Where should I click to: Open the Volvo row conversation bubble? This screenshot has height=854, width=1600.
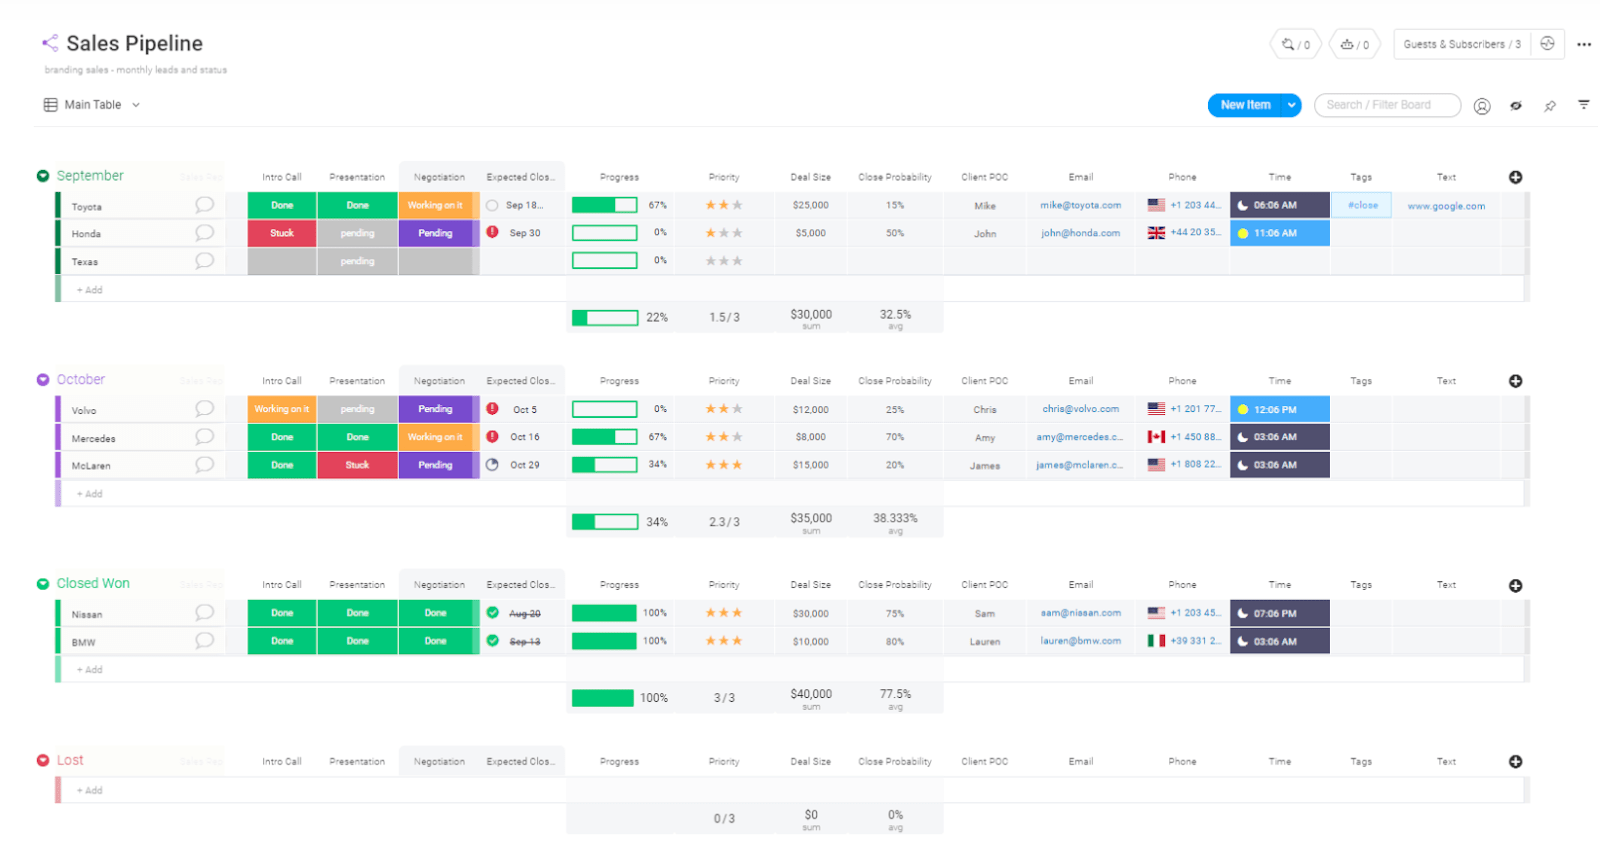[x=204, y=409]
